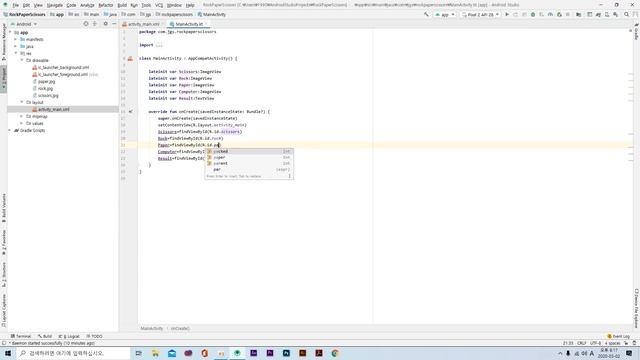Image resolution: width=640 pixels, height=360 pixels.
Task: Open Search Everywhere magnifier icon
Action: (x=627, y=14)
